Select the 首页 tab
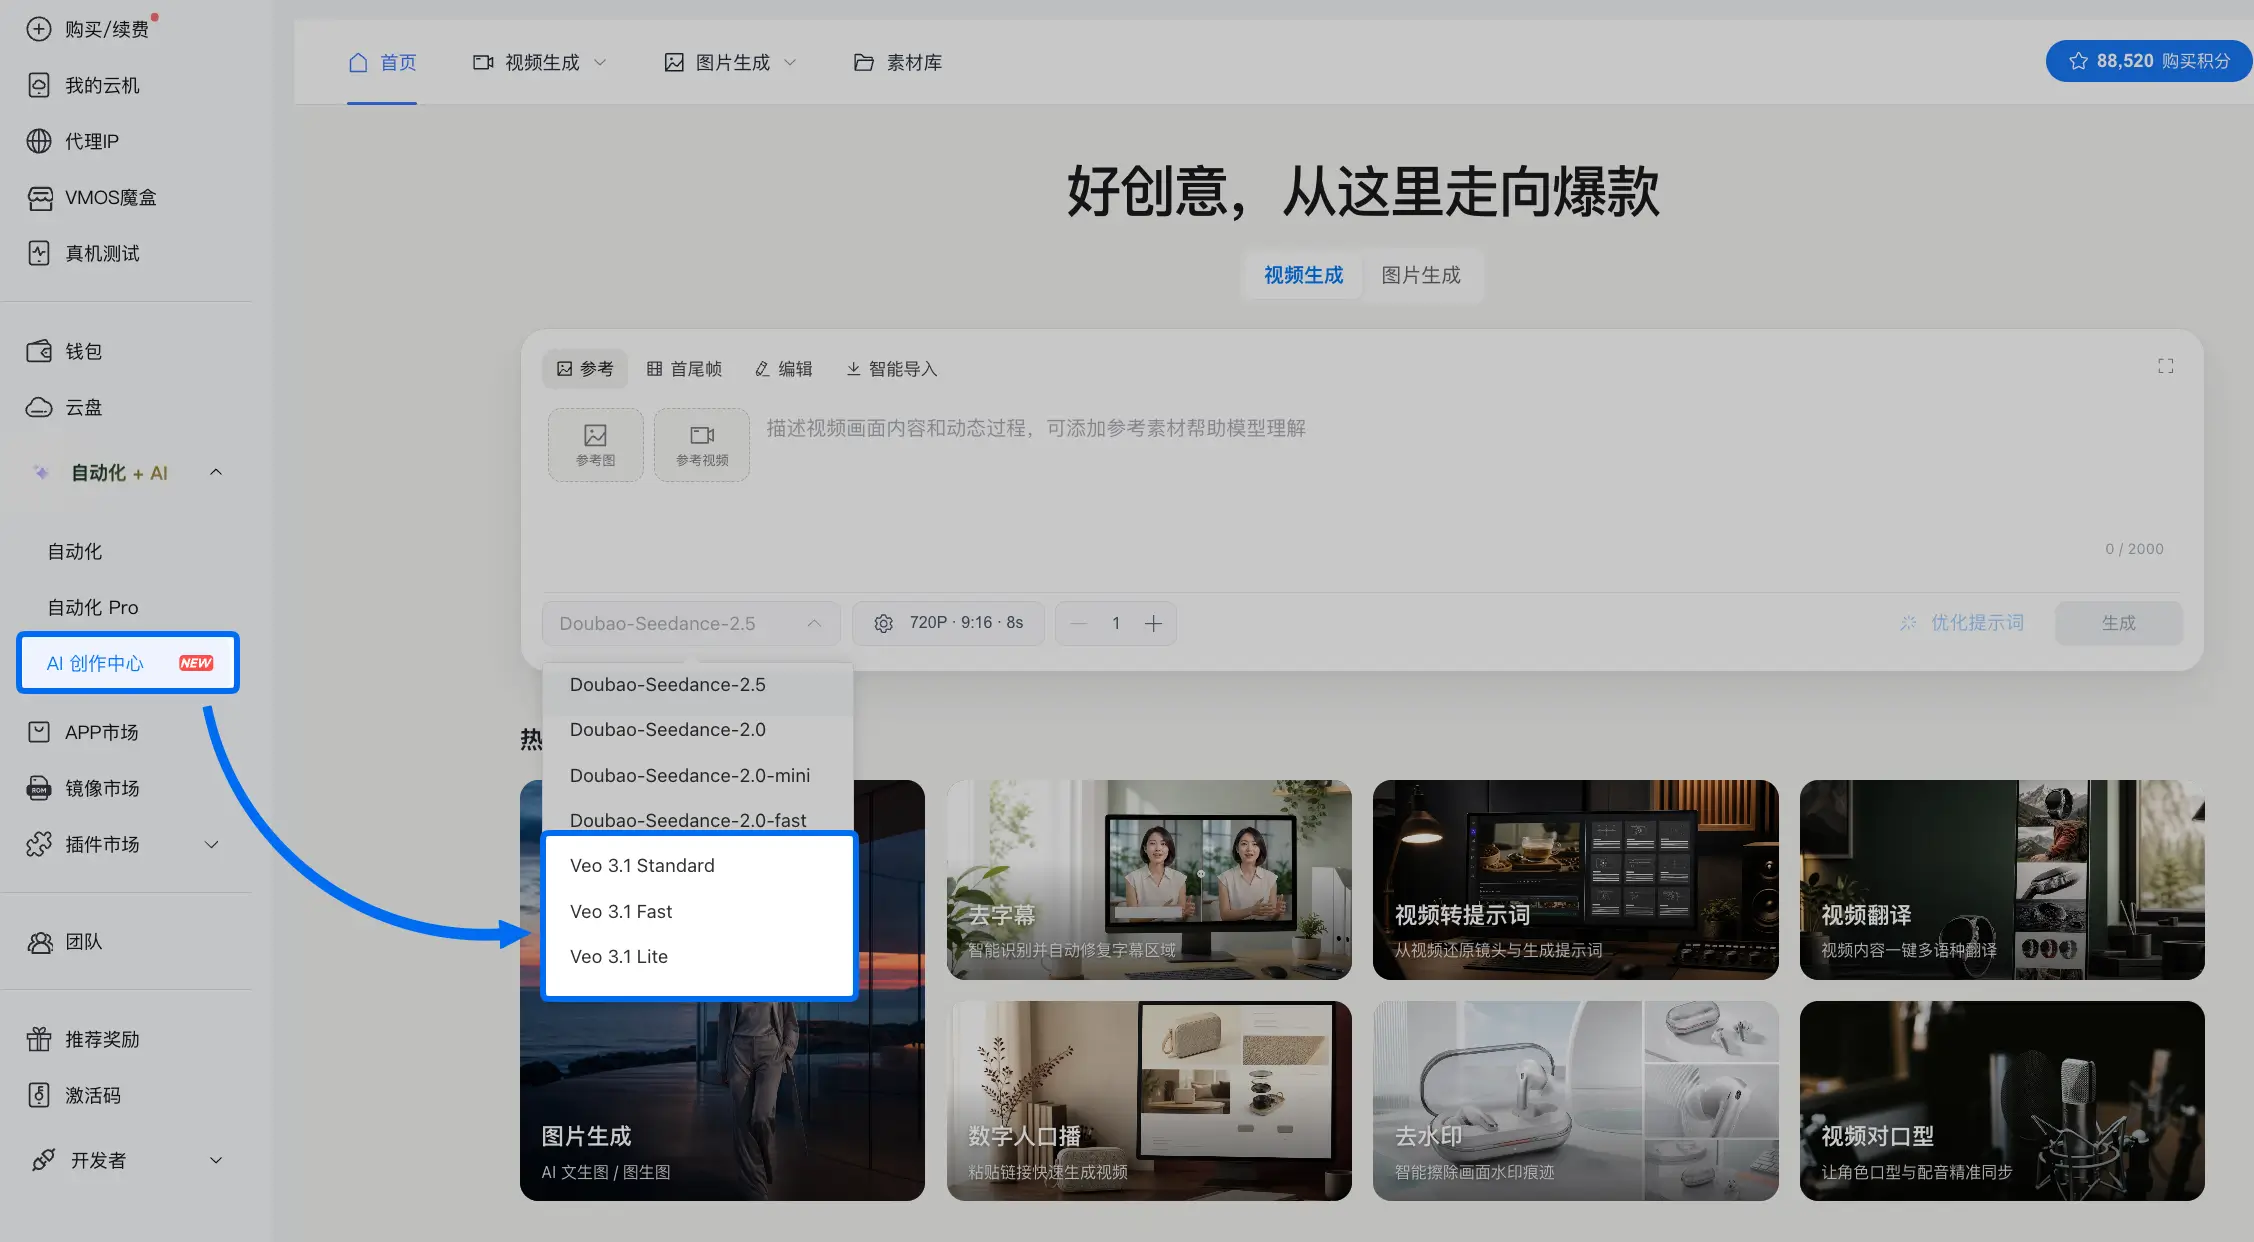The height and width of the screenshot is (1242, 2254). tap(382, 62)
